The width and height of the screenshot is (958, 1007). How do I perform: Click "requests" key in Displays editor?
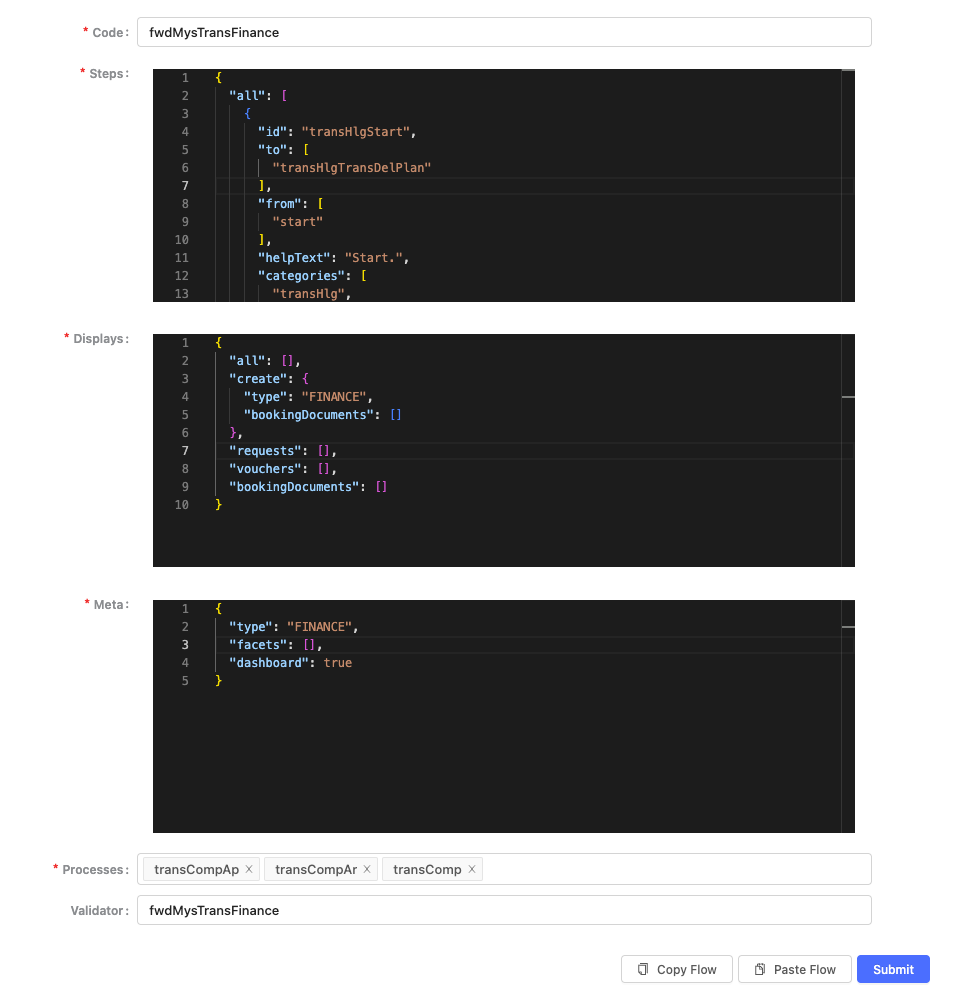266,451
